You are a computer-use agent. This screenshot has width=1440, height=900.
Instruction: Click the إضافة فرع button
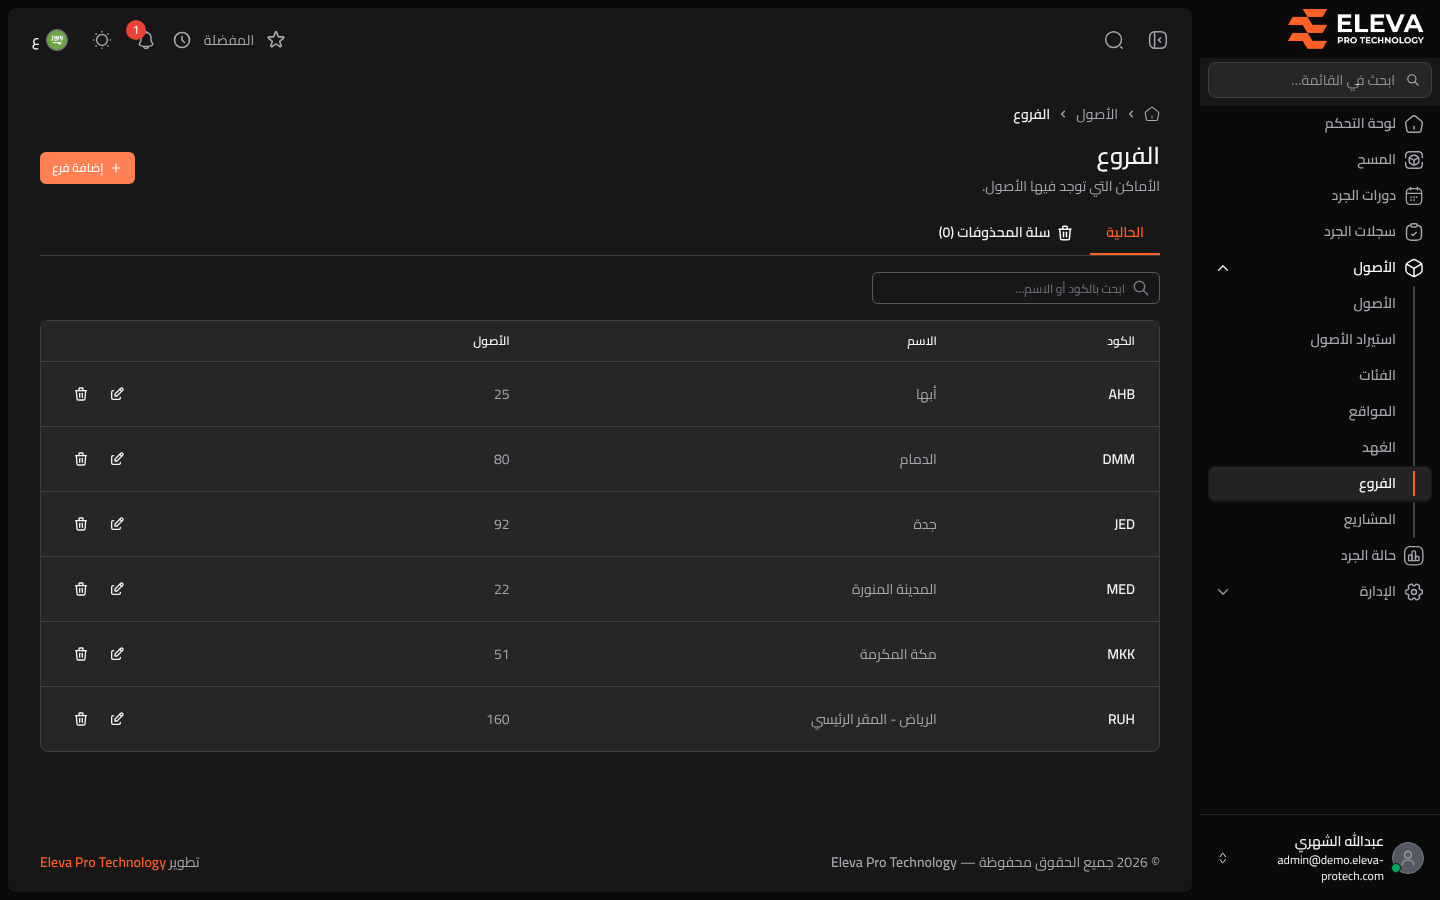pos(87,168)
